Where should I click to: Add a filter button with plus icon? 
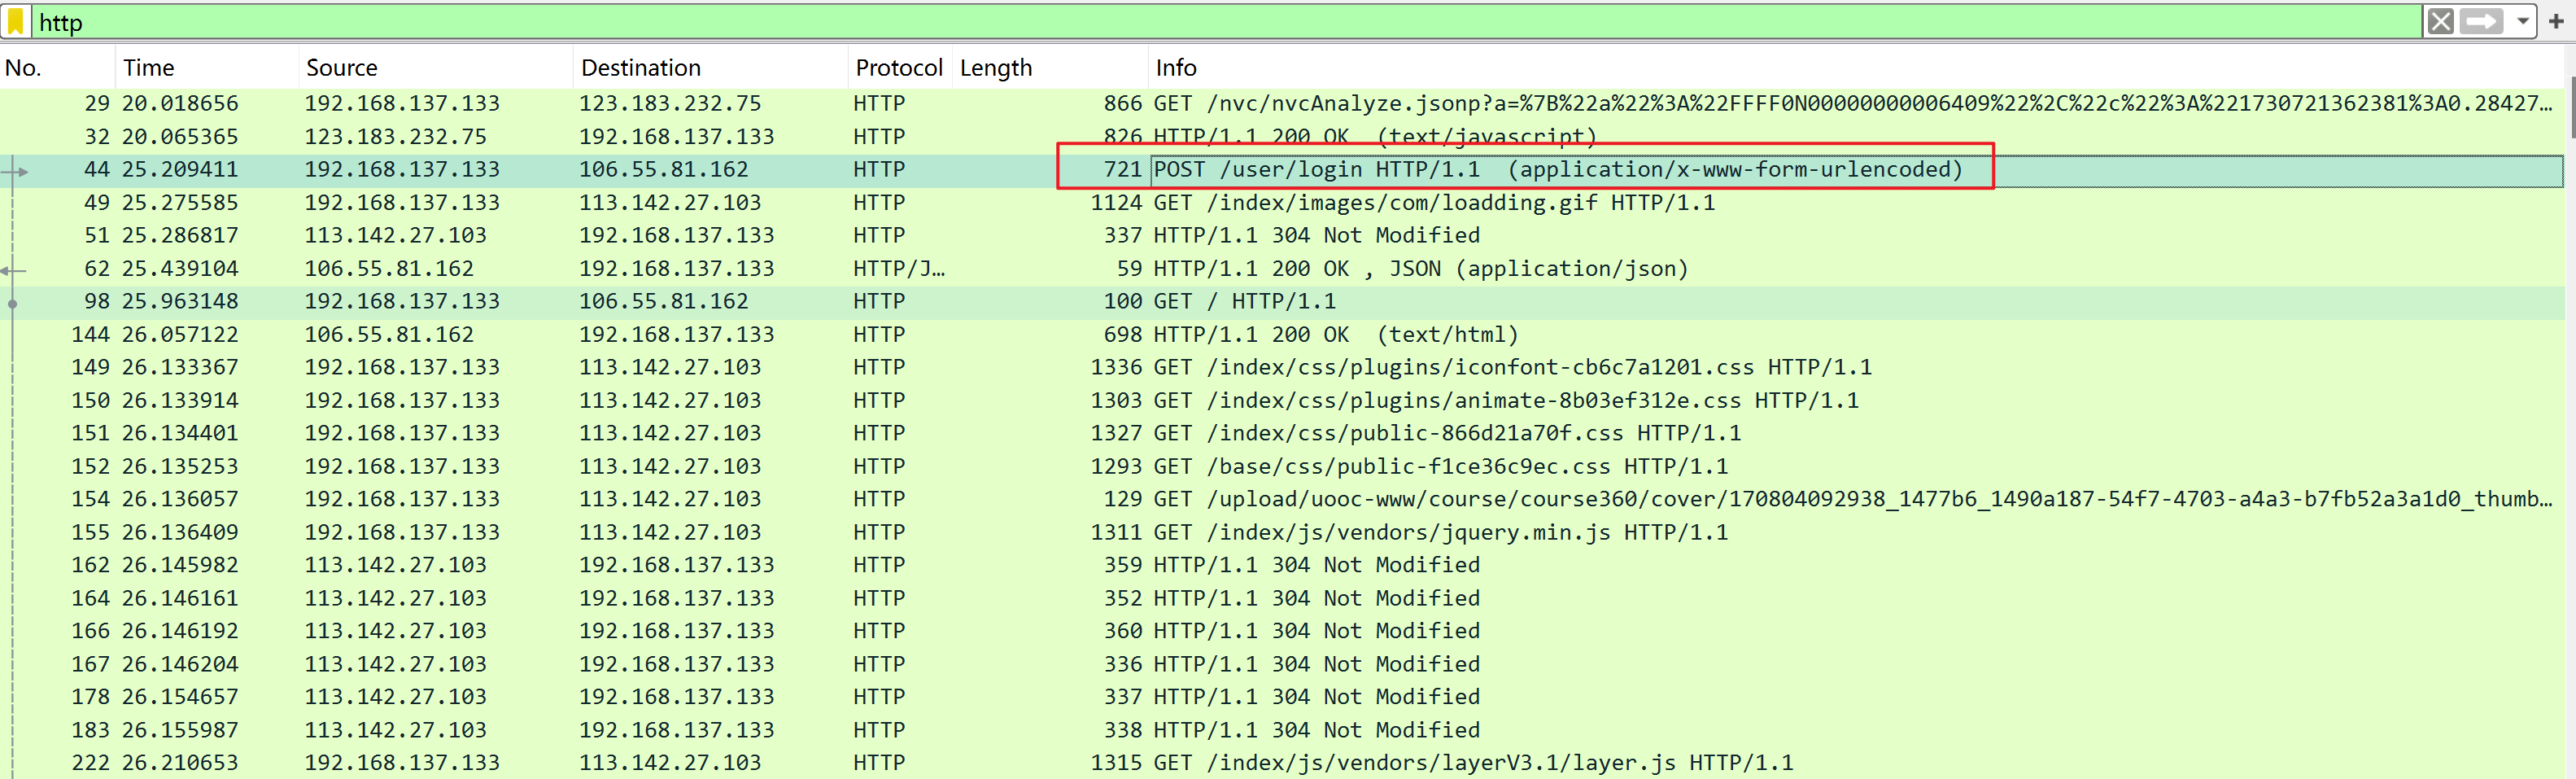2555,21
